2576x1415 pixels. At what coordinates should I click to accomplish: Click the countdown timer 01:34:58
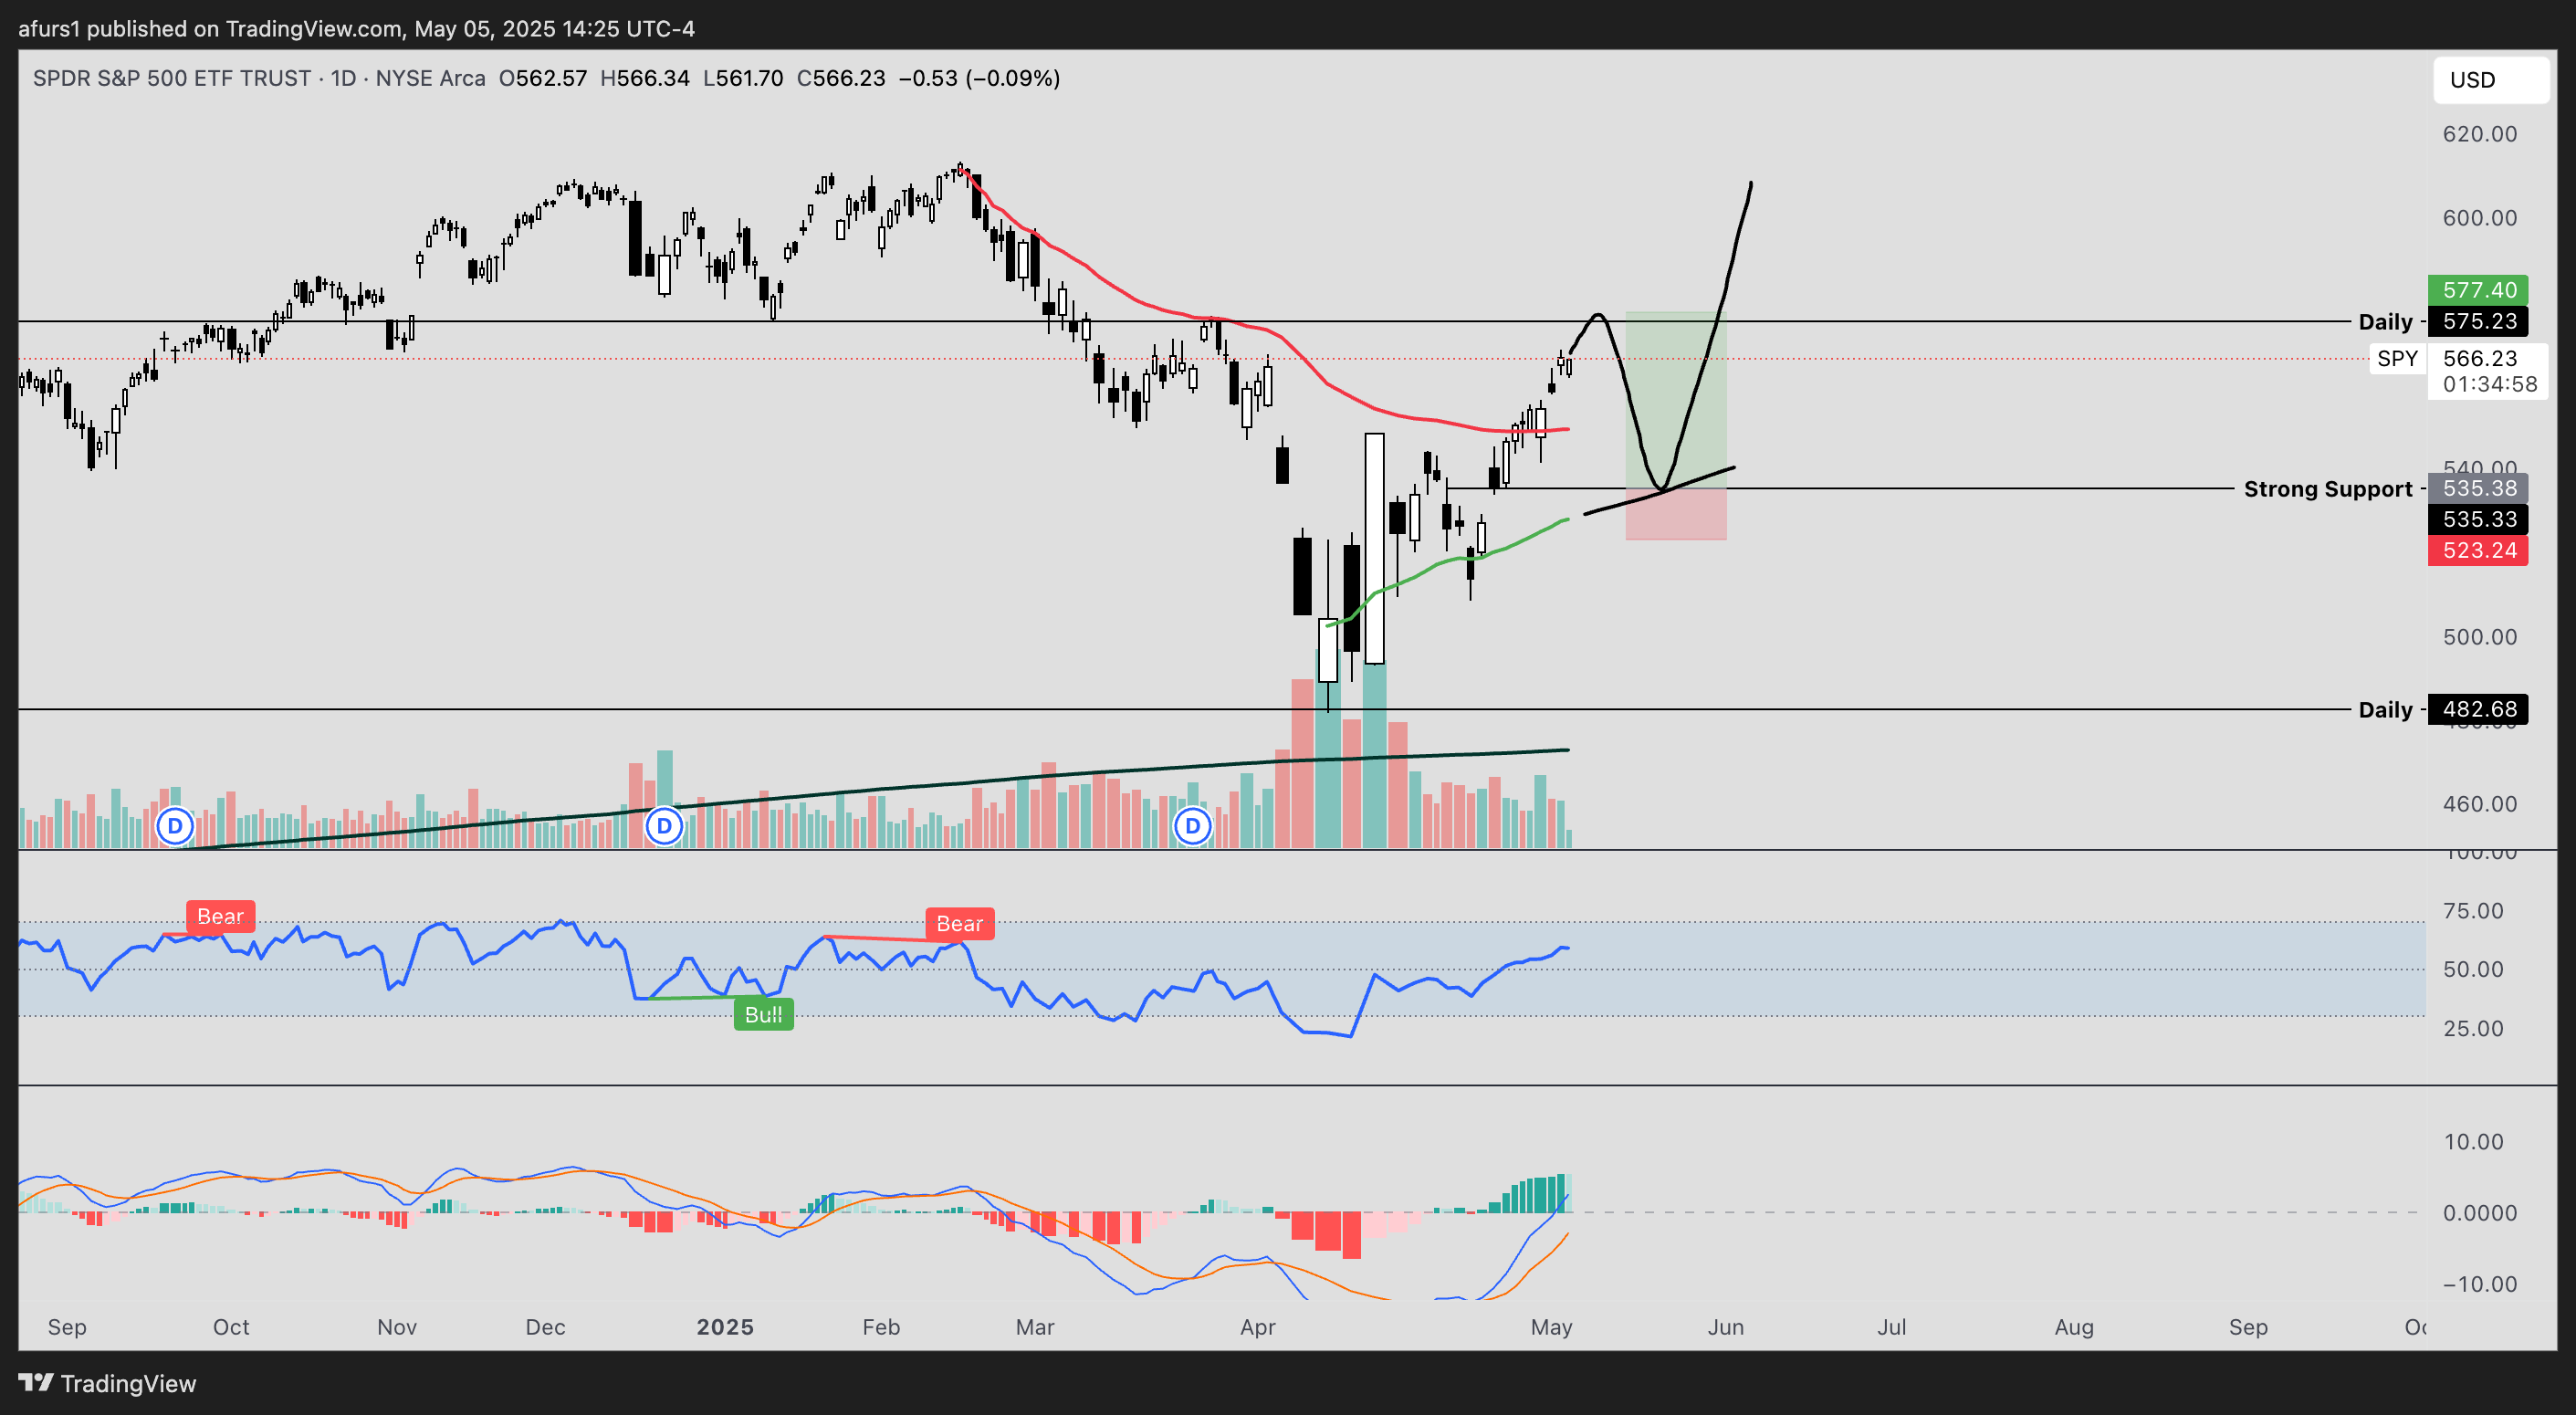click(2489, 384)
